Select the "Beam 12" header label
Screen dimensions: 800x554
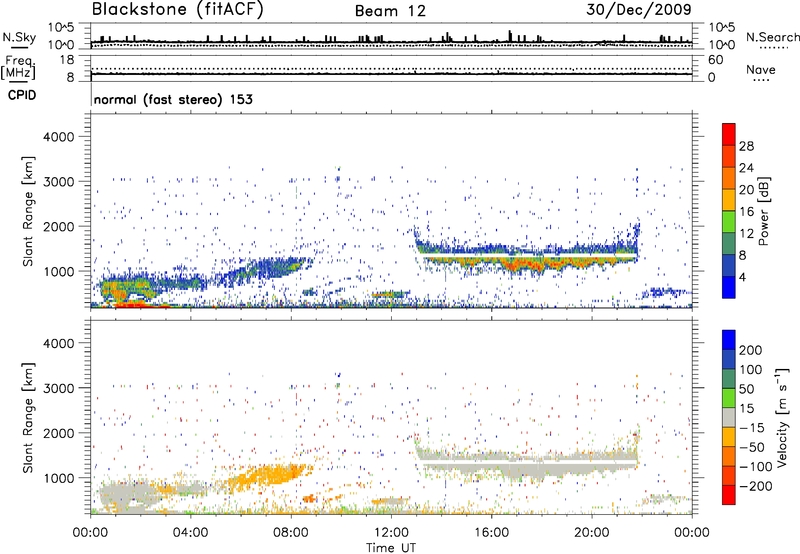(390, 11)
